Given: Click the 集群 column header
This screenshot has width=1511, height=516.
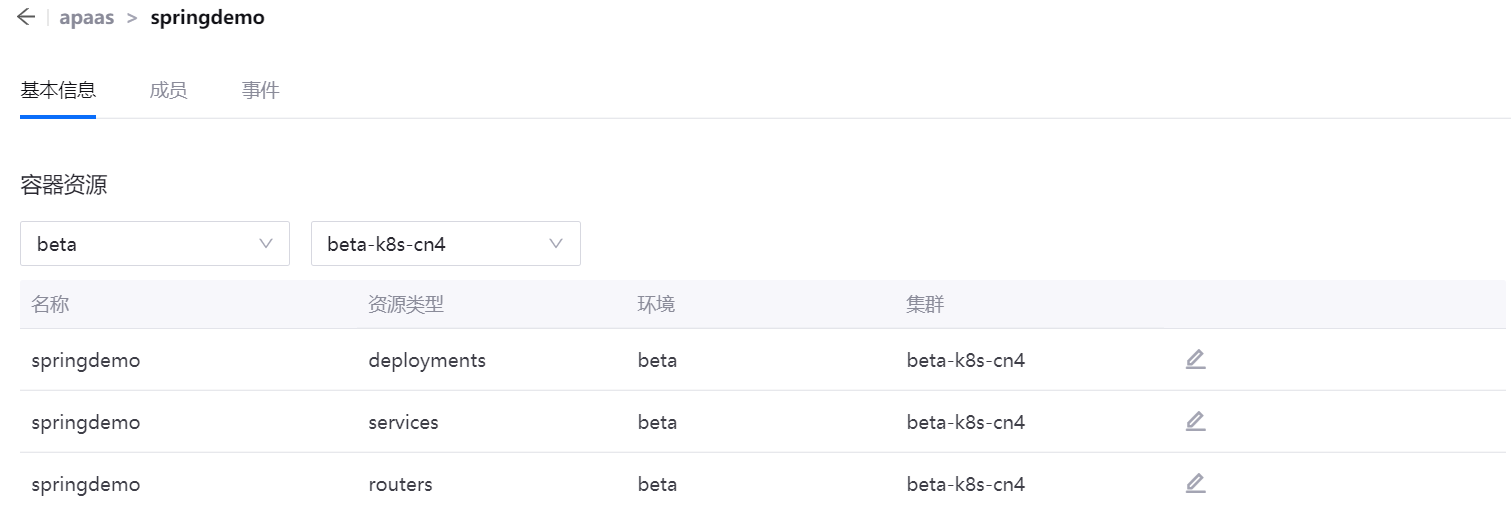Looking at the screenshot, I should tap(925, 305).
